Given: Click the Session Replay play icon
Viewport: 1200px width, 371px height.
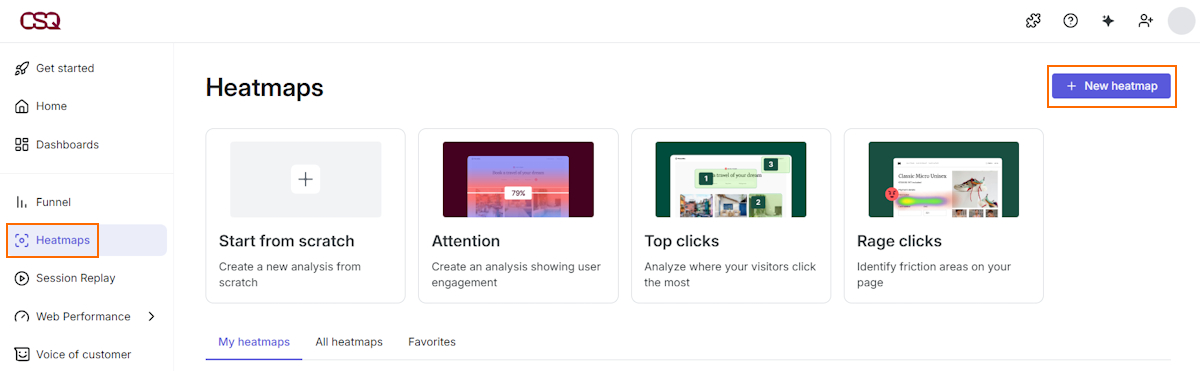Looking at the screenshot, I should tap(22, 278).
